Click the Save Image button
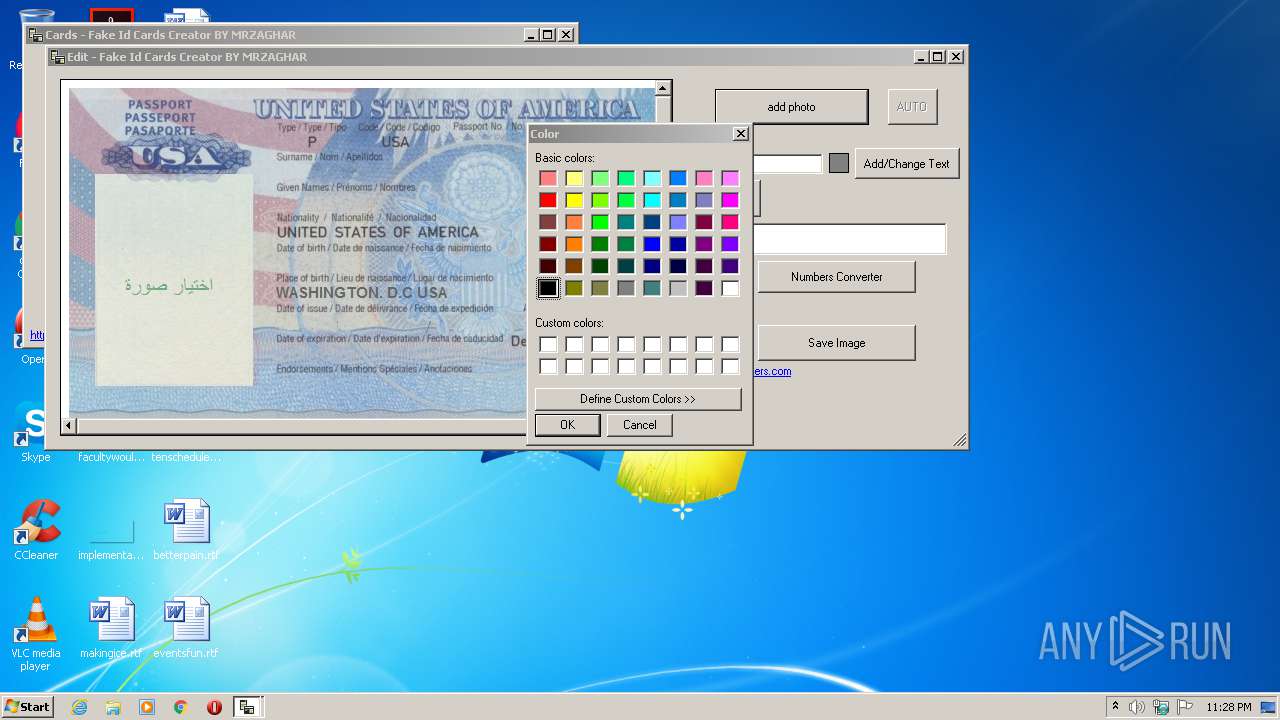This screenshot has height=720, width=1280. pos(836,343)
